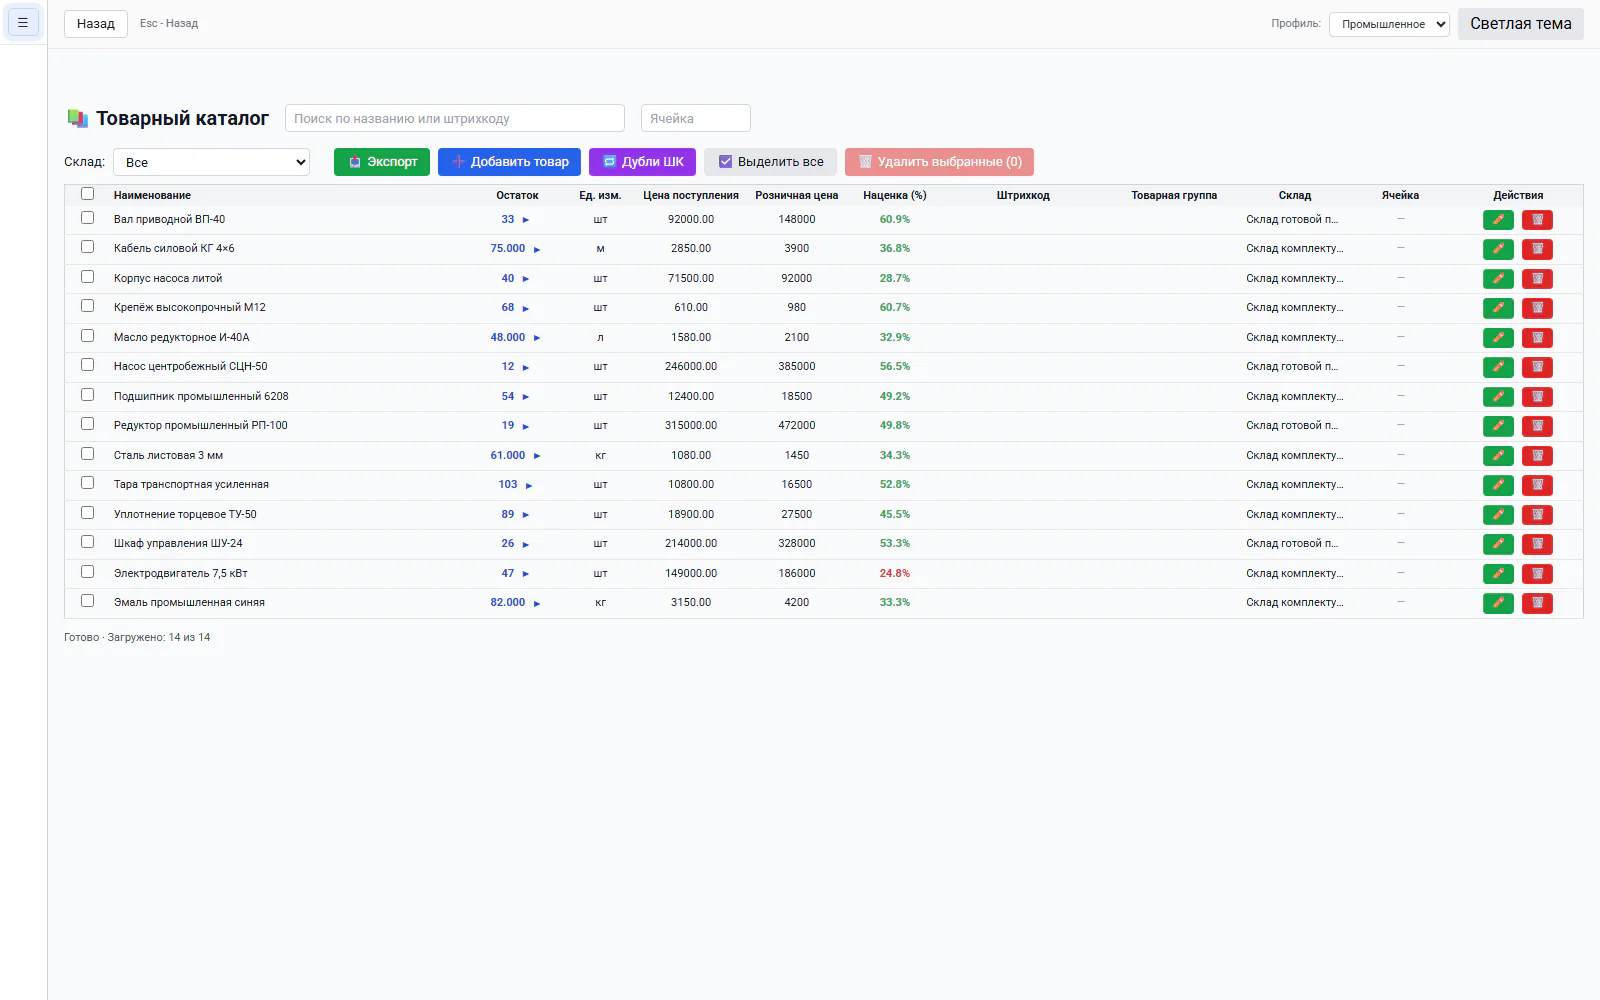Edit the Редуктор промышленный РП-100 item
This screenshot has width=1600, height=1000.
point(1498,426)
